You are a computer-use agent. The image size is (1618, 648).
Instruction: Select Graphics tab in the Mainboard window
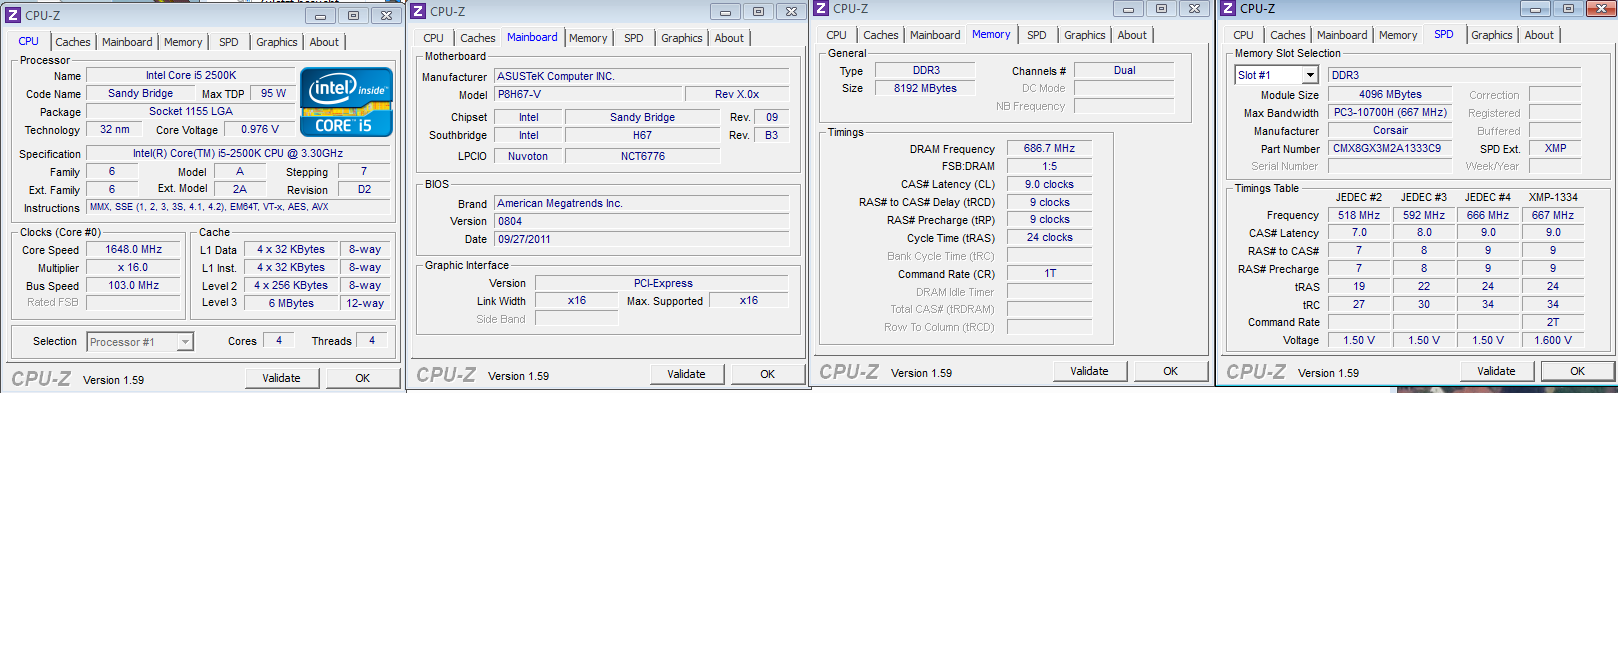click(x=682, y=38)
